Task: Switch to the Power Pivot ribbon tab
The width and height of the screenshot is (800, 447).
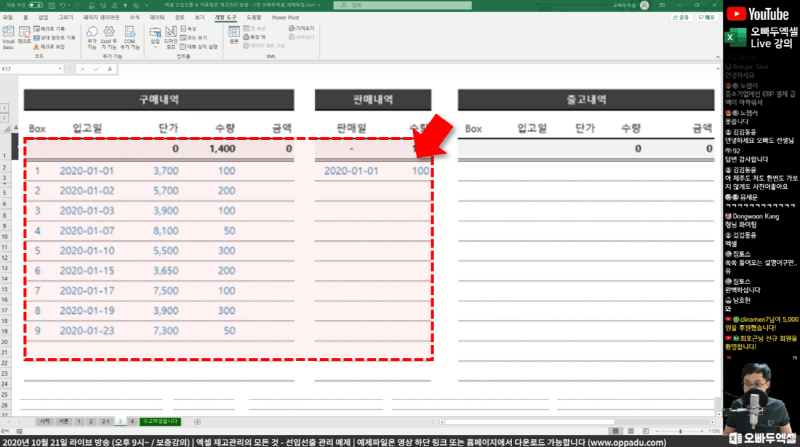Action: coord(285,17)
